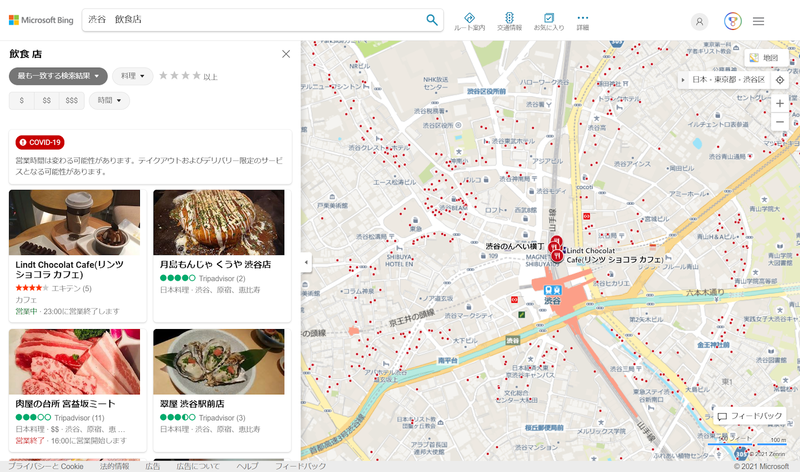Click the Microsoft Bing logo
The width and height of the screenshot is (800, 472).
pos(41,20)
